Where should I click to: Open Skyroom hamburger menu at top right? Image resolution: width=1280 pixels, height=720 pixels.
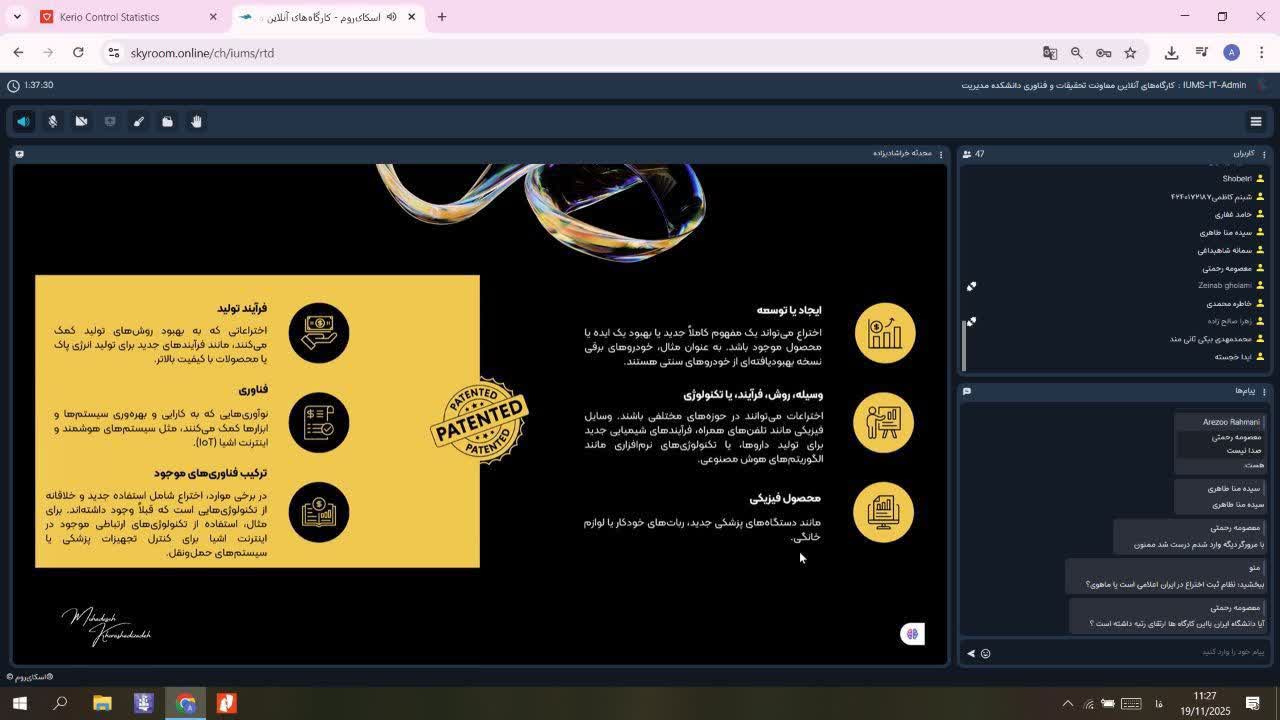click(1256, 122)
